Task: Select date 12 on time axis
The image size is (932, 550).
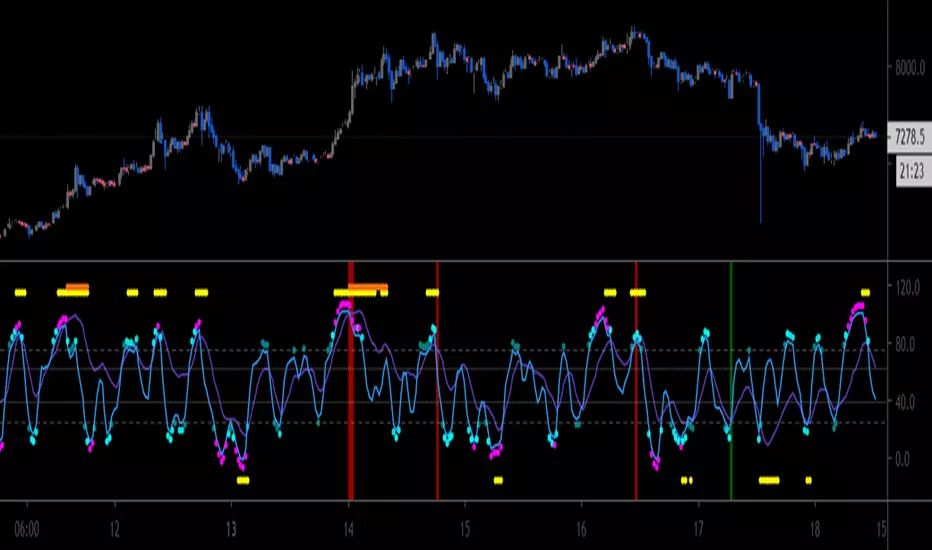Action: (115, 529)
